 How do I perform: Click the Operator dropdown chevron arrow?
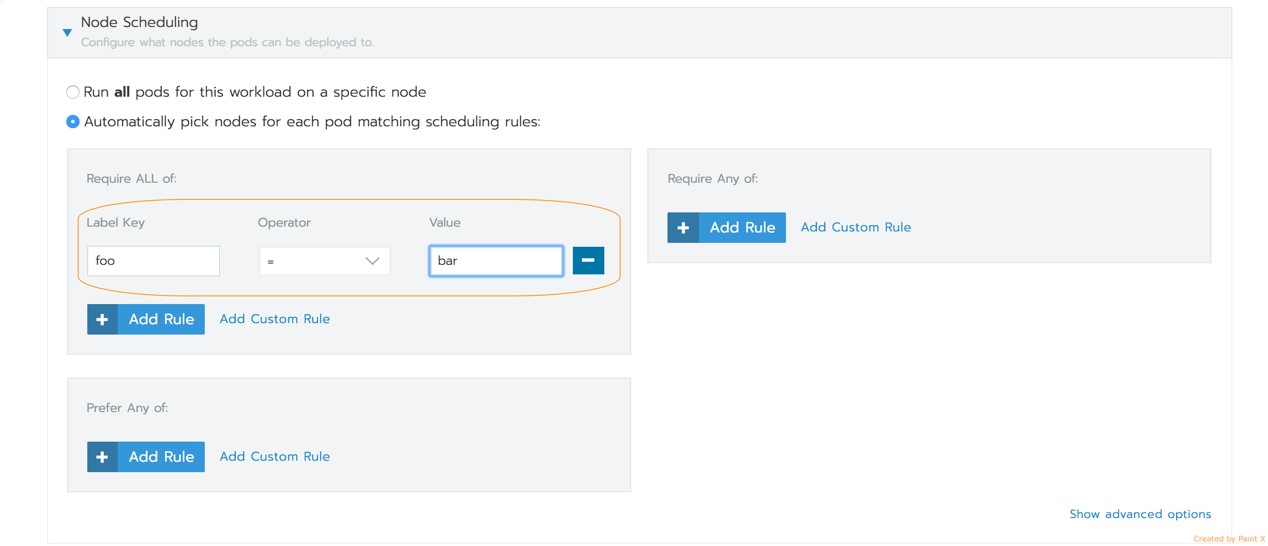[372, 261]
